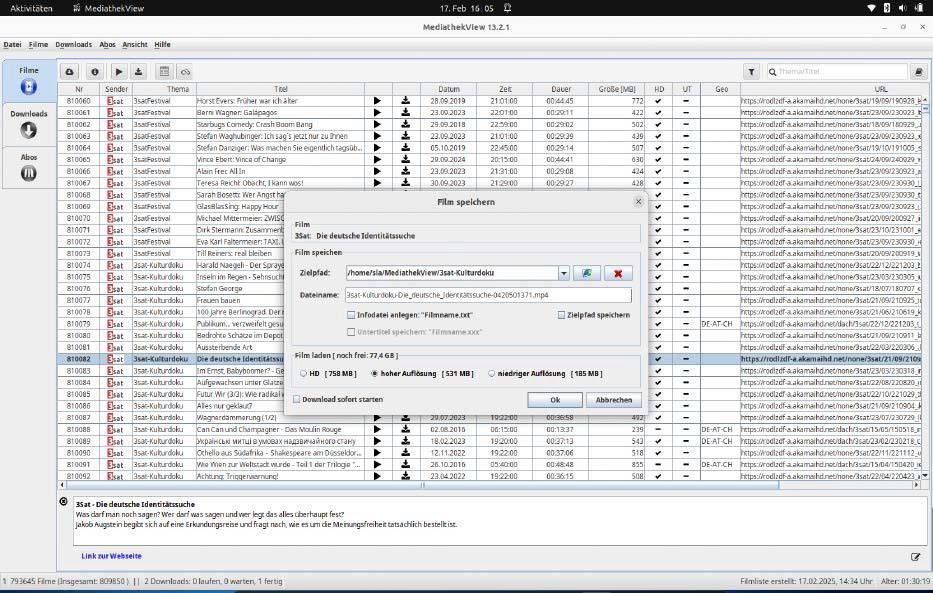Open Link zur Webseite in the description panel

(112, 555)
